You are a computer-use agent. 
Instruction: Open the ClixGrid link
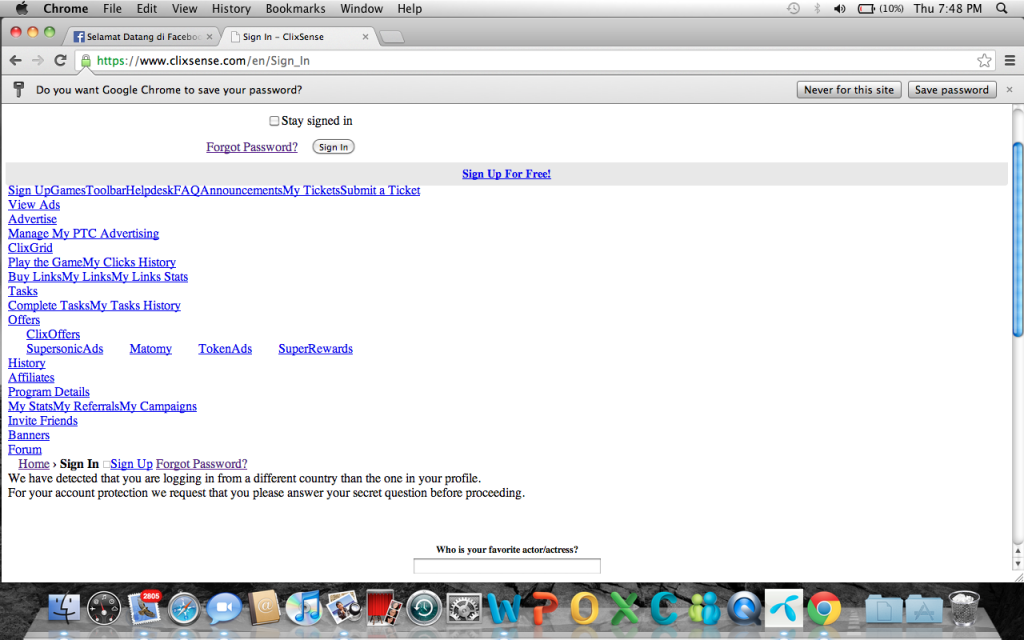[30, 248]
